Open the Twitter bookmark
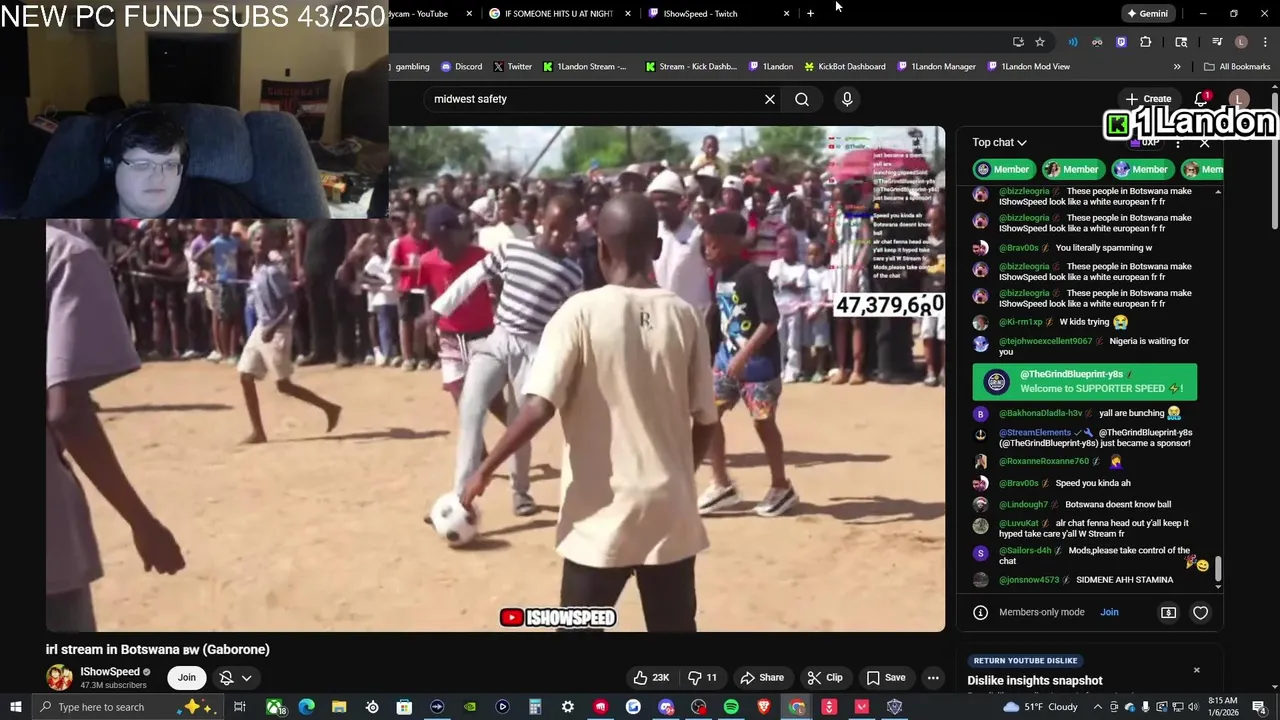Viewport: 1280px width, 720px height. point(512,67)
